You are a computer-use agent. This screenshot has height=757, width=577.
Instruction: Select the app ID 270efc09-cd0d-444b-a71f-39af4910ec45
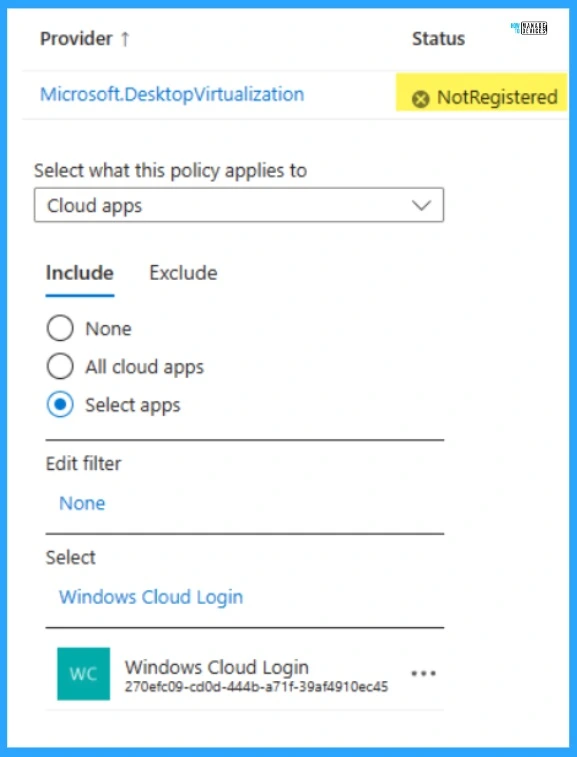pos(256,687)
